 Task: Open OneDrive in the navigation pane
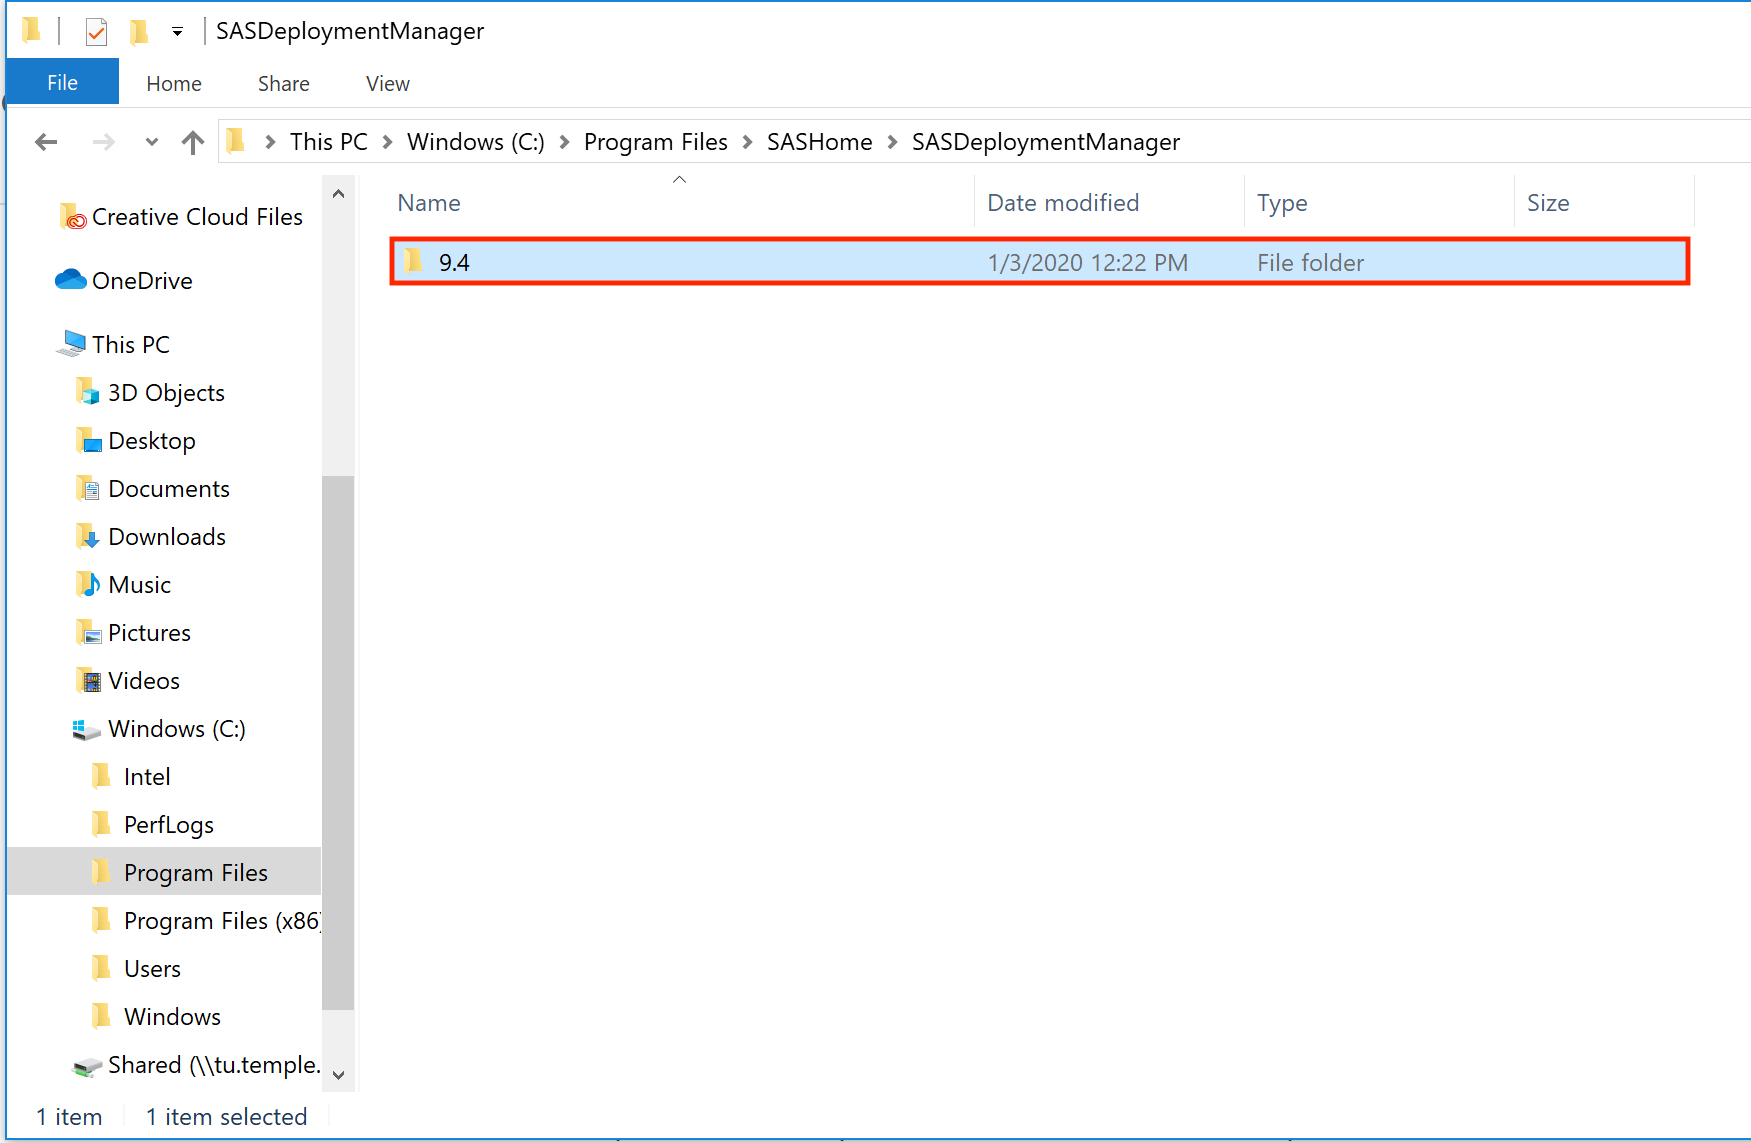tap(142, 281)
